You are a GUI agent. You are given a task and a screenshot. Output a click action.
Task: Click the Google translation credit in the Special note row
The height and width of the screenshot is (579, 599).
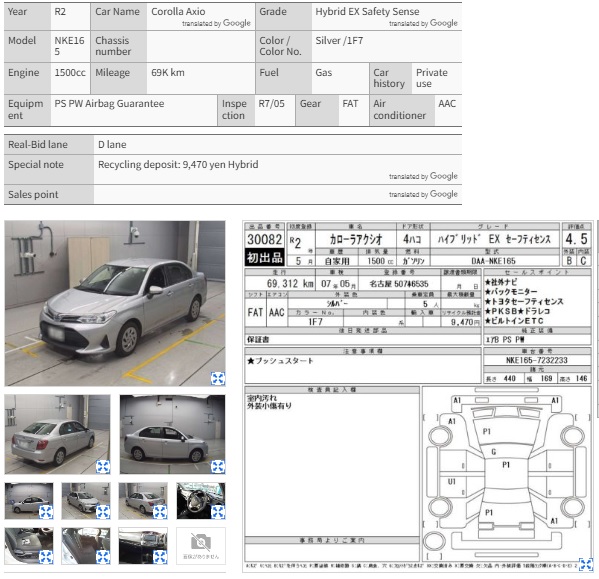click(x=423, y=176)
